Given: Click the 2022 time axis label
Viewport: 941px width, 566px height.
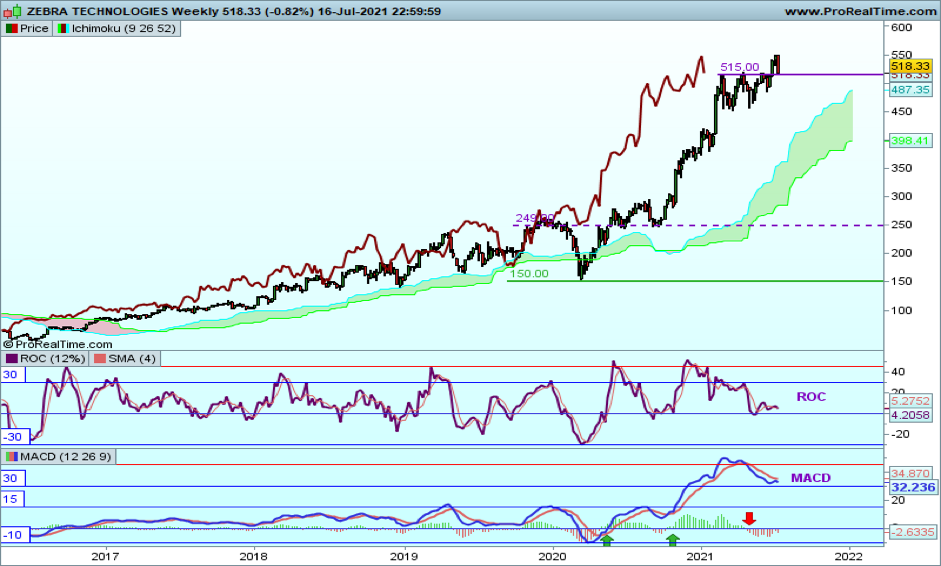Looking at the screenshot, I should pyautogui.click(x=850, y=556).
